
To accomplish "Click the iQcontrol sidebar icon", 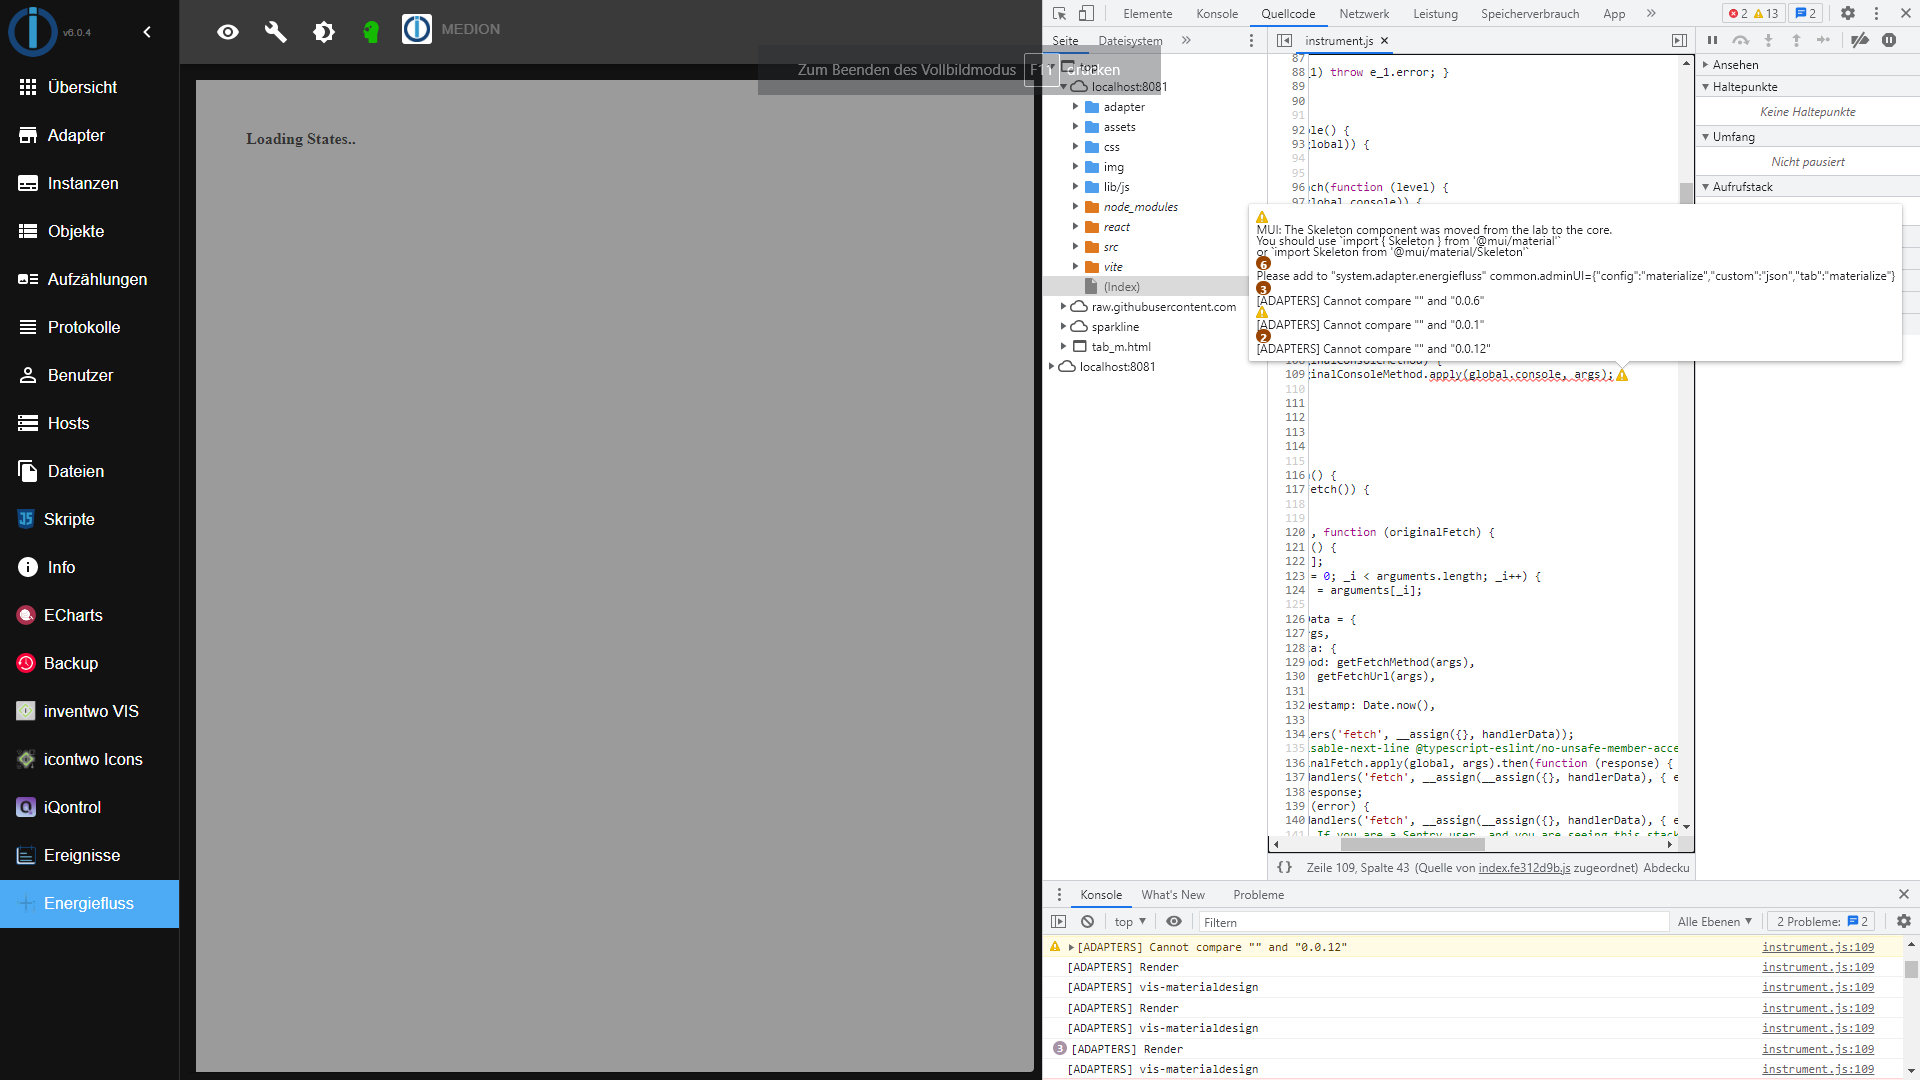I will tap(26, 806).
